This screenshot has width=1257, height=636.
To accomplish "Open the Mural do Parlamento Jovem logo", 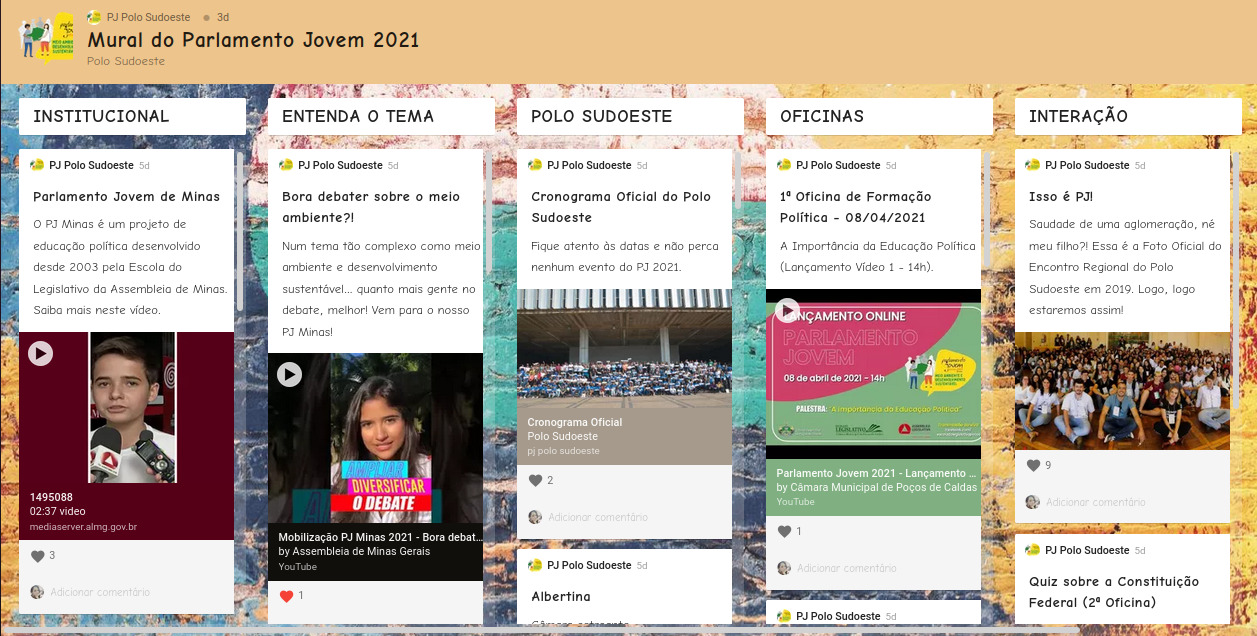I will pyautogui.click(x=47, y=39).
